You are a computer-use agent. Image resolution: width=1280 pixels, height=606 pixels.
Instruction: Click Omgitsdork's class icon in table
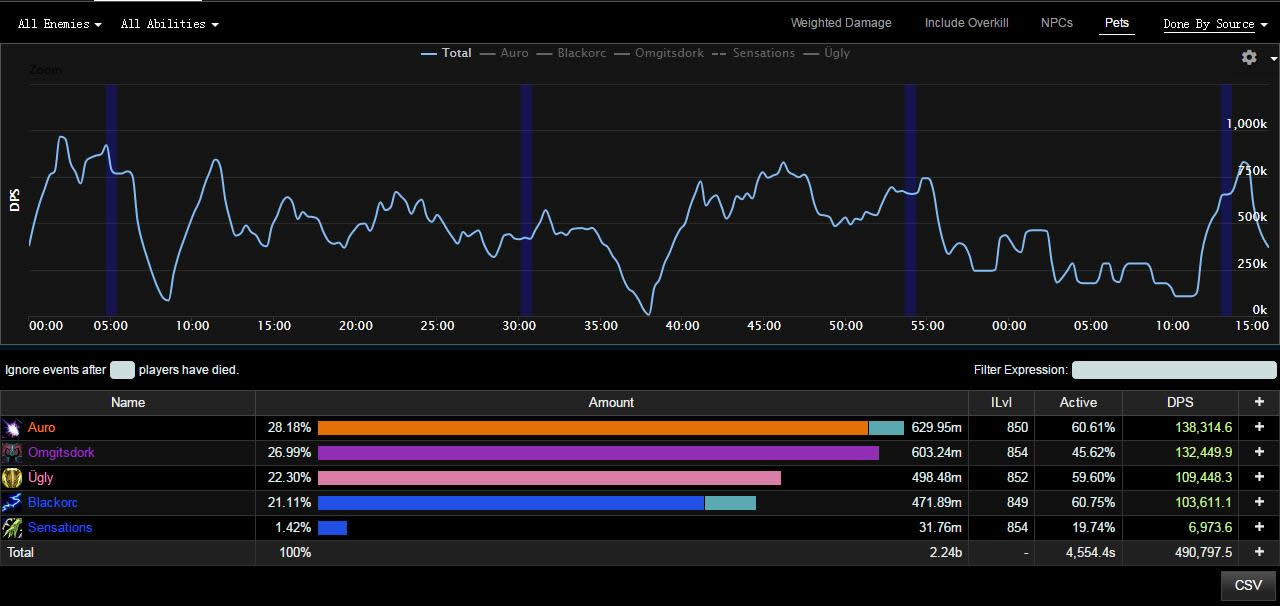click(12, 453)
